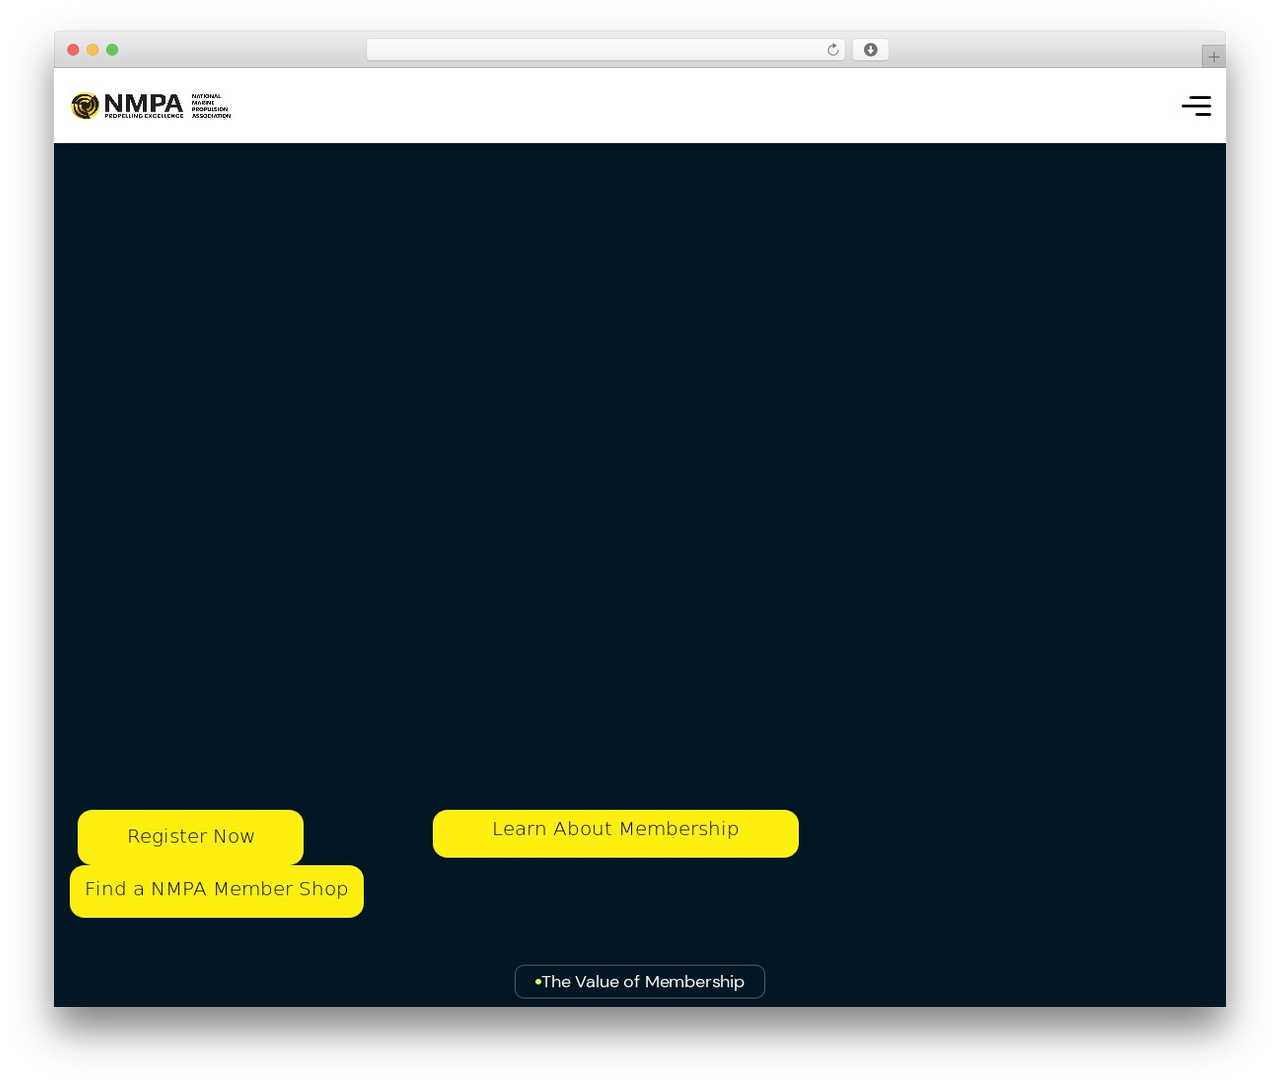Open the hamburger navigation menu
Viewport: 1280px width, 1084px height.
(x=1196, y=106)
